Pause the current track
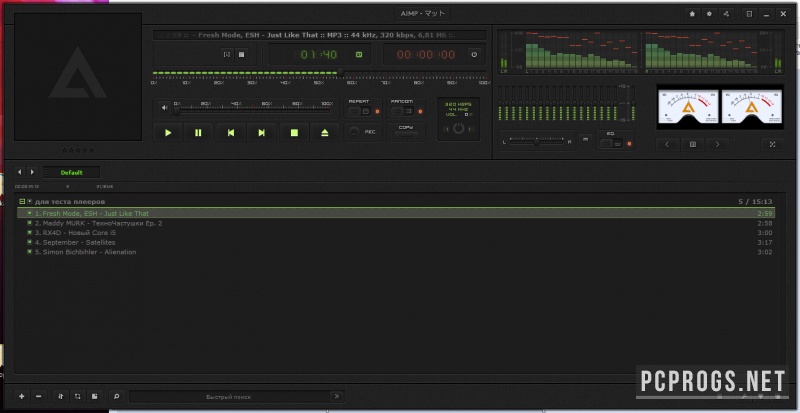Viewport: 800px width, 413px height. [x=198, y=133]
